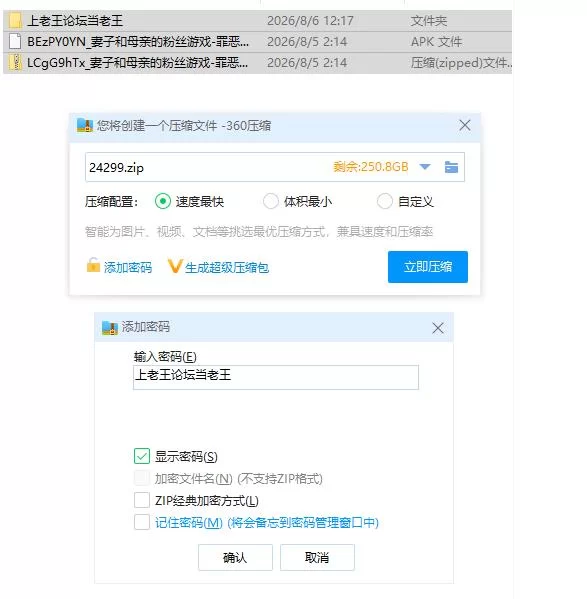Select the 体积最小 radio option
The image size is (587, 599).
271,201
